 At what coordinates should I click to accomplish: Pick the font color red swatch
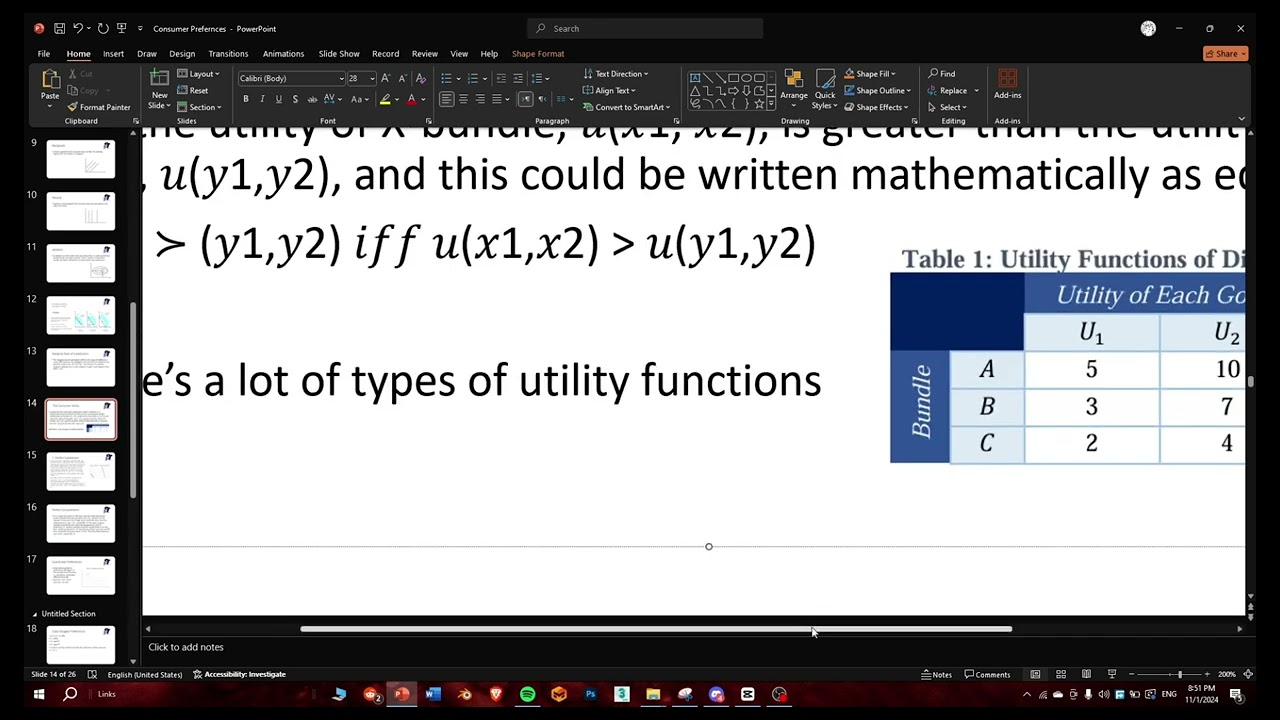click(411, 99)
